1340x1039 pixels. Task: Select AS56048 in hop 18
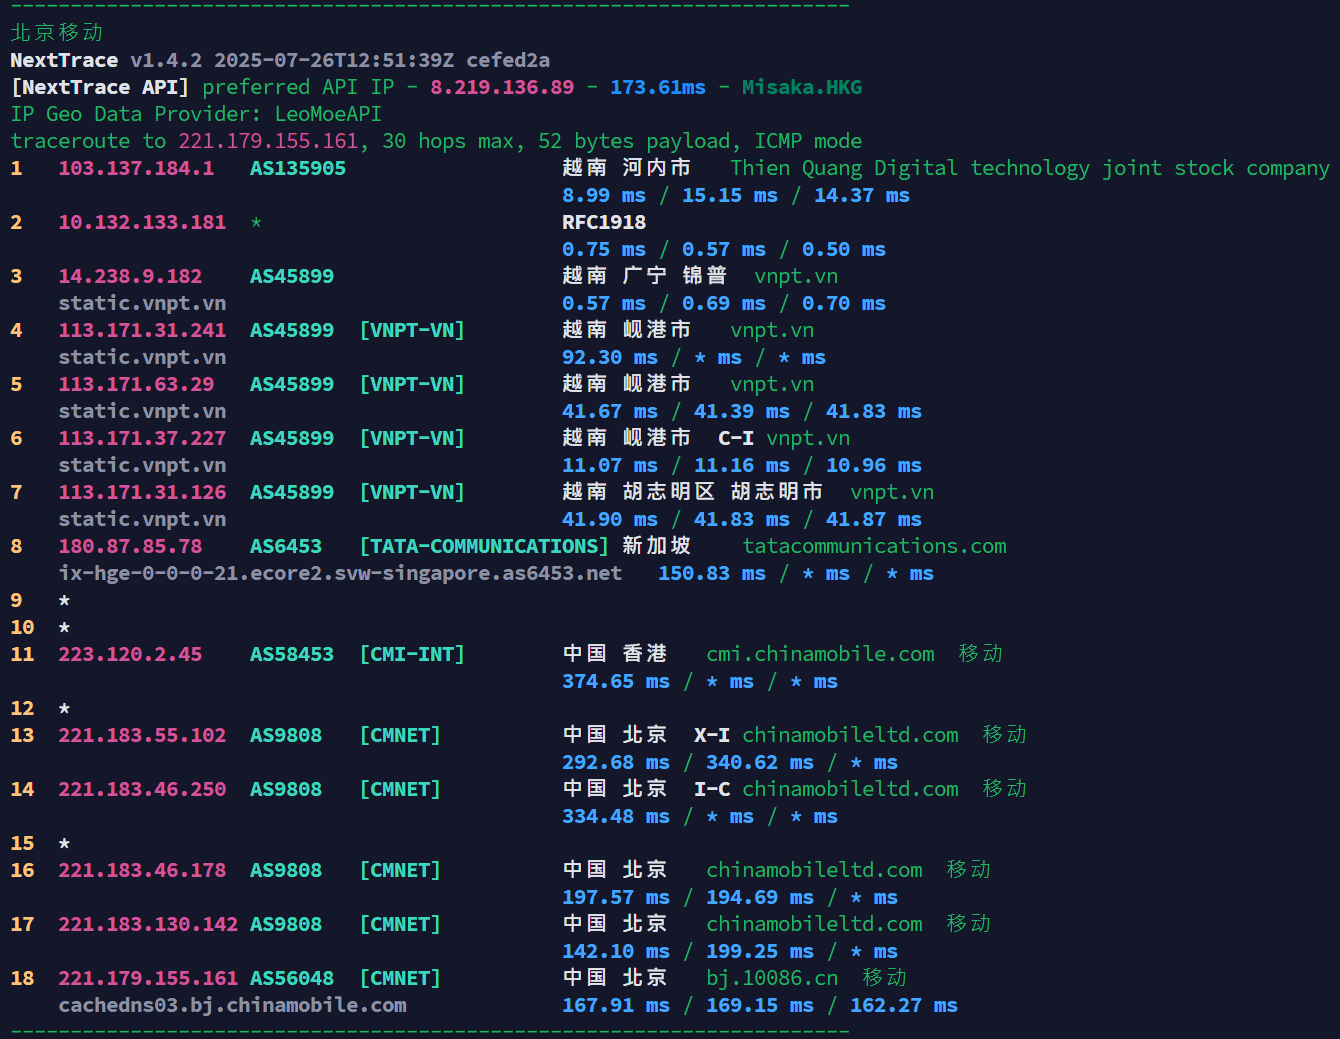tap(292, 978)
